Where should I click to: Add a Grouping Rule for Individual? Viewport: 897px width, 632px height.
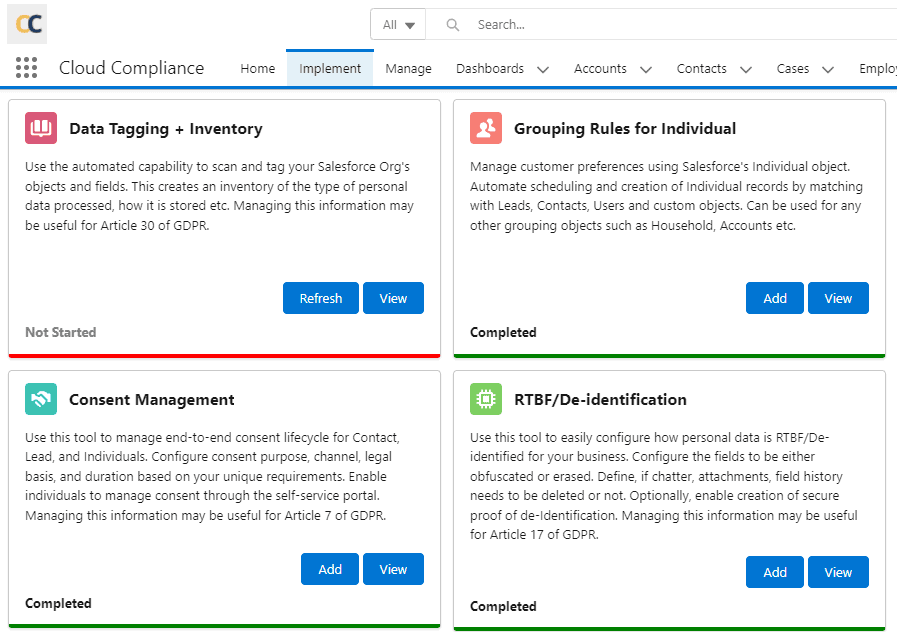(774, 298)
